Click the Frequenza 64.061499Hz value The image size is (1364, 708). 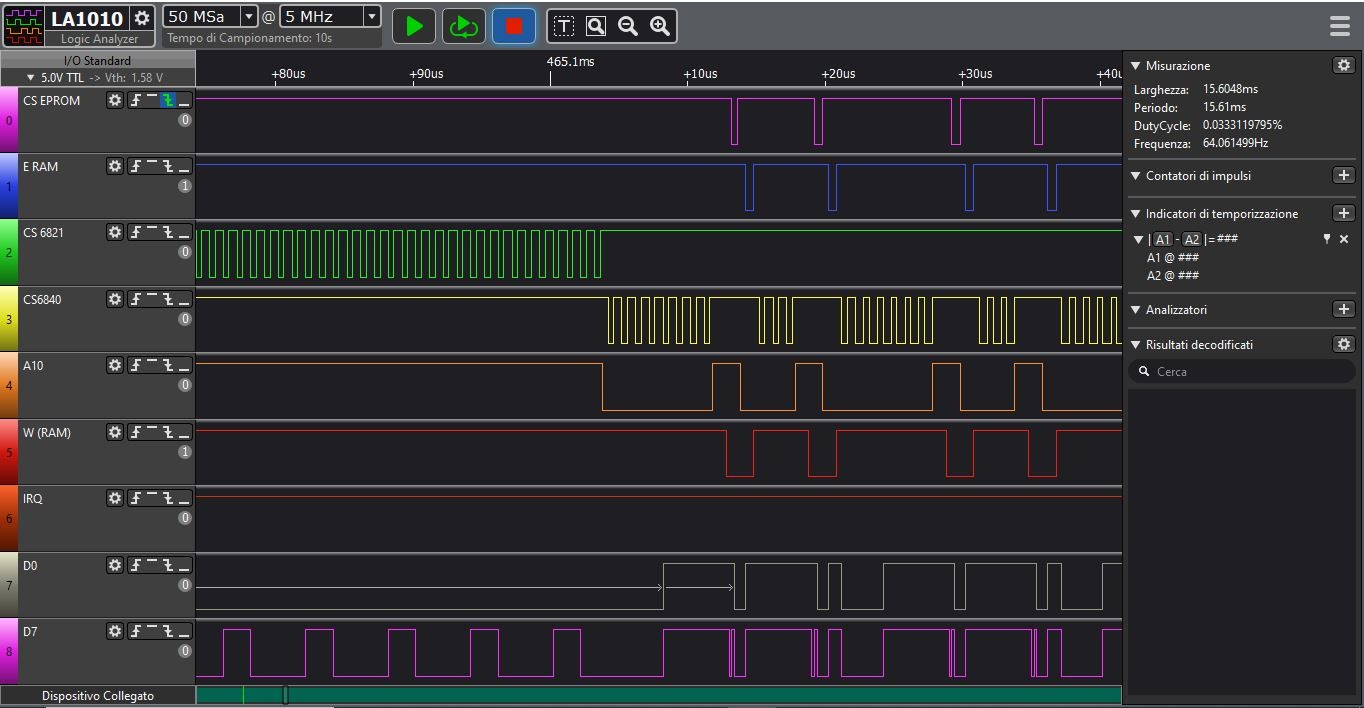[x=1235, y=143]
